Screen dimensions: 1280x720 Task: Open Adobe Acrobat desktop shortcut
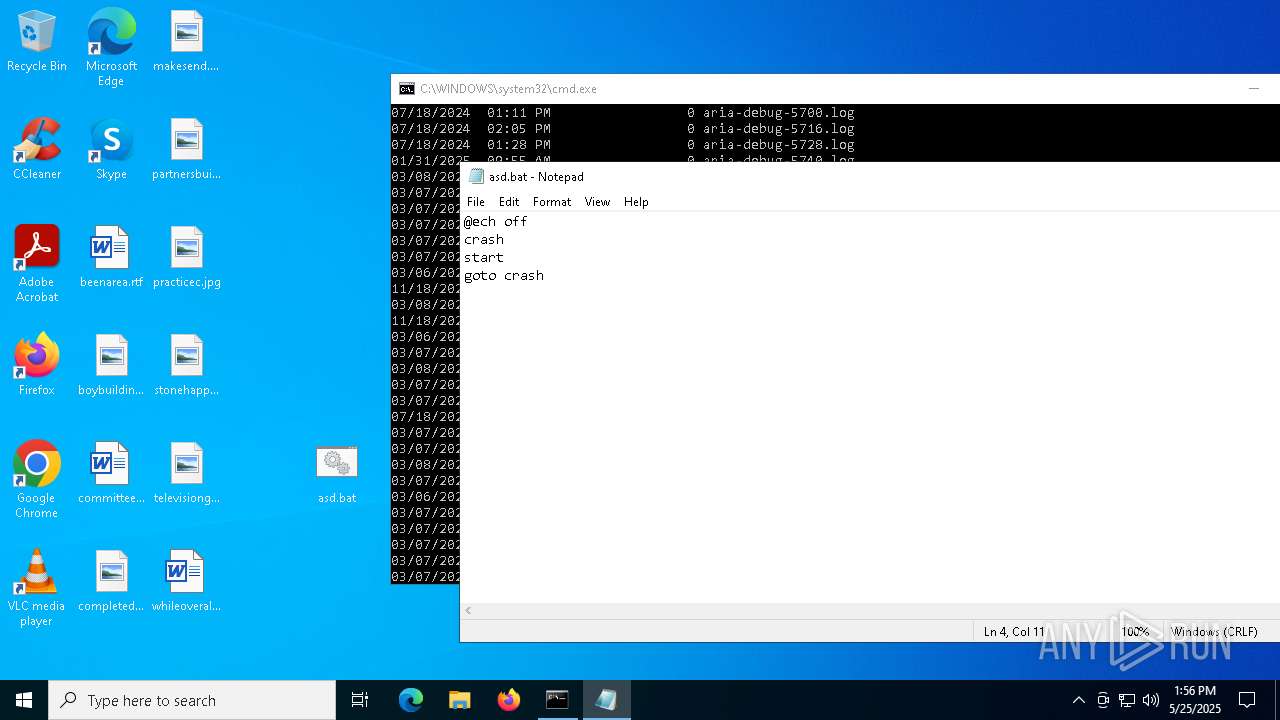37,263
